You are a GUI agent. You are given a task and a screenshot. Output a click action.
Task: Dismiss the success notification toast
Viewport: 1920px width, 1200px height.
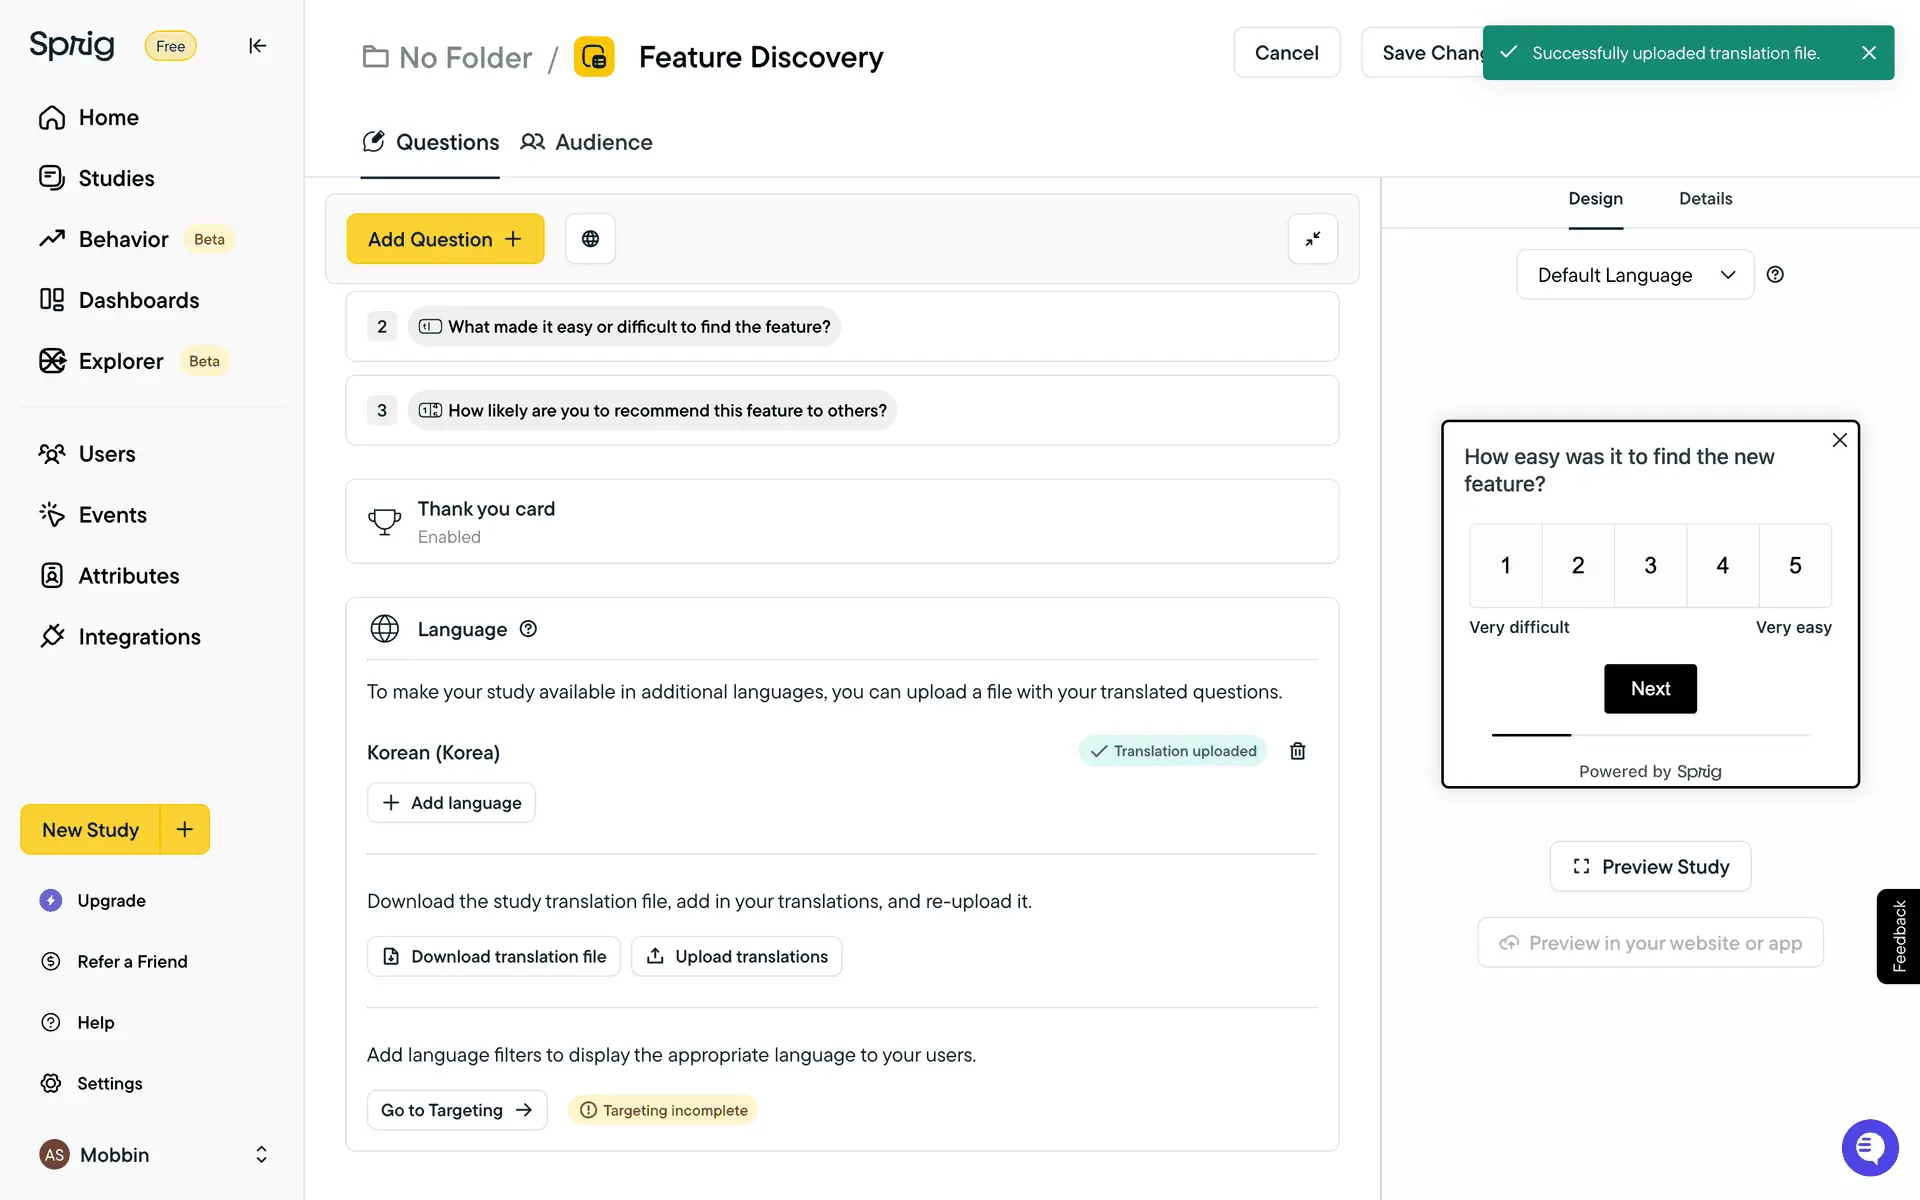(x=1868, y=53)
